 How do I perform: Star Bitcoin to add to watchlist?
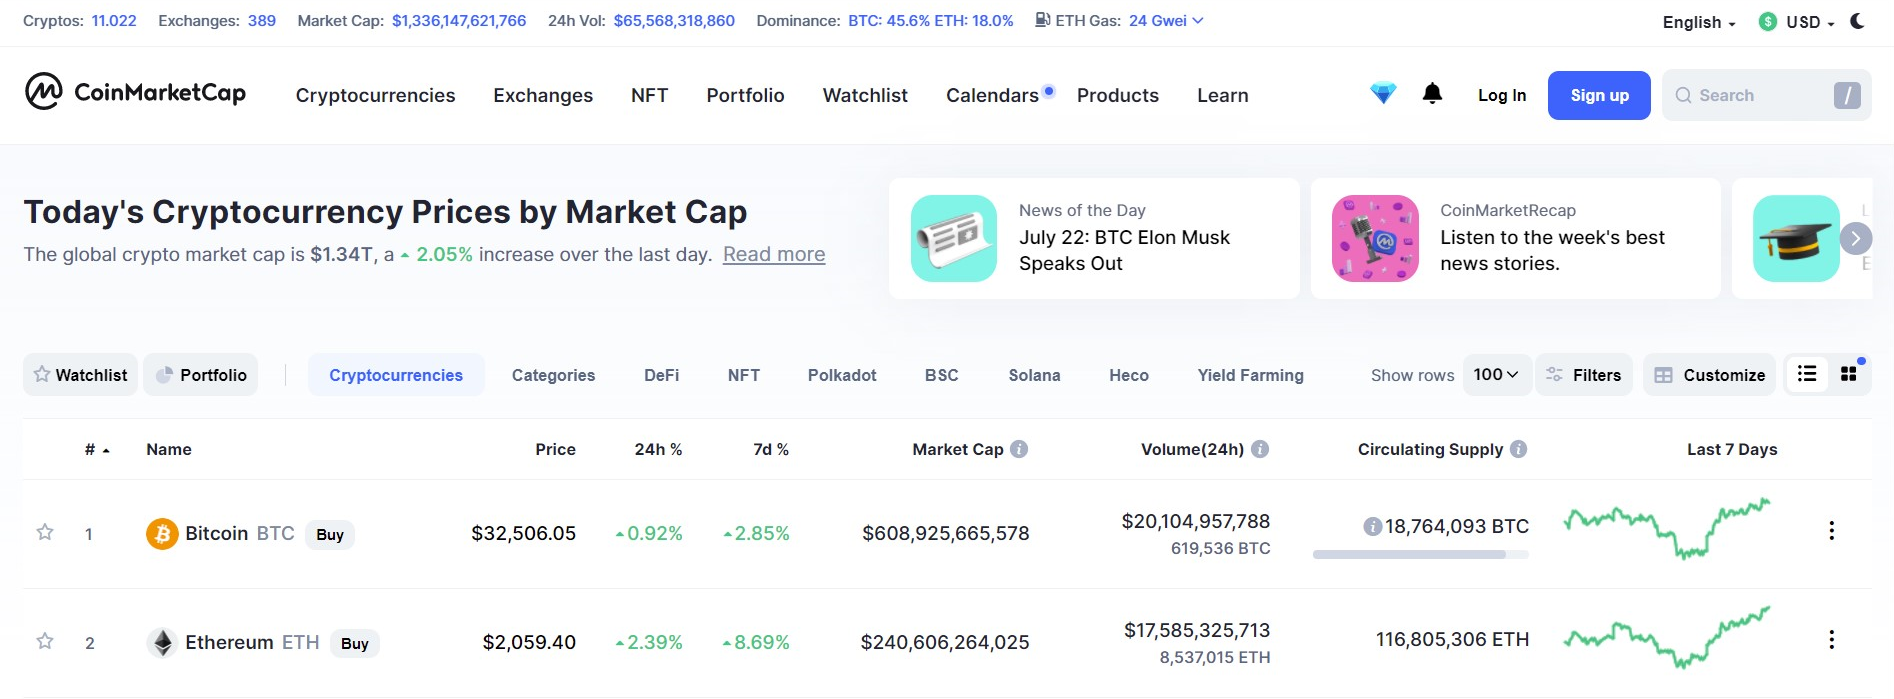(x=45, y=532)
